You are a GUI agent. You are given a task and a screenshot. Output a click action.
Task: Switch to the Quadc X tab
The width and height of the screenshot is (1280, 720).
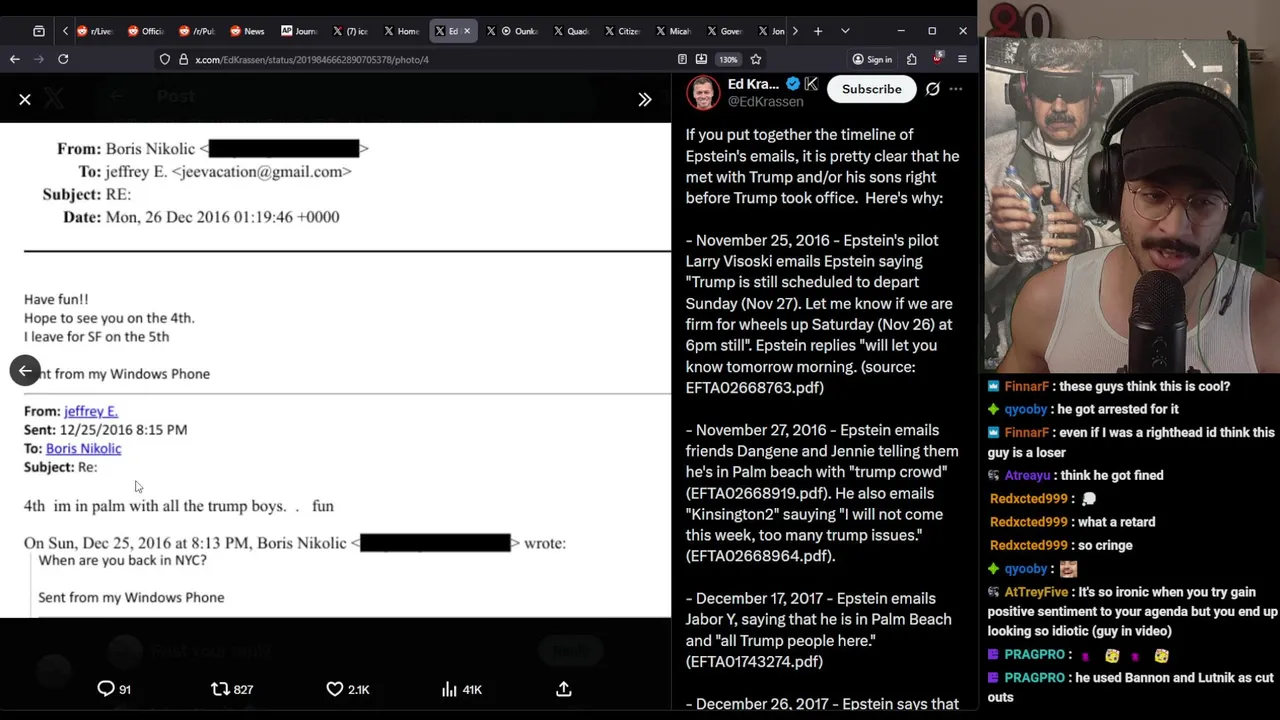(572, 31)
